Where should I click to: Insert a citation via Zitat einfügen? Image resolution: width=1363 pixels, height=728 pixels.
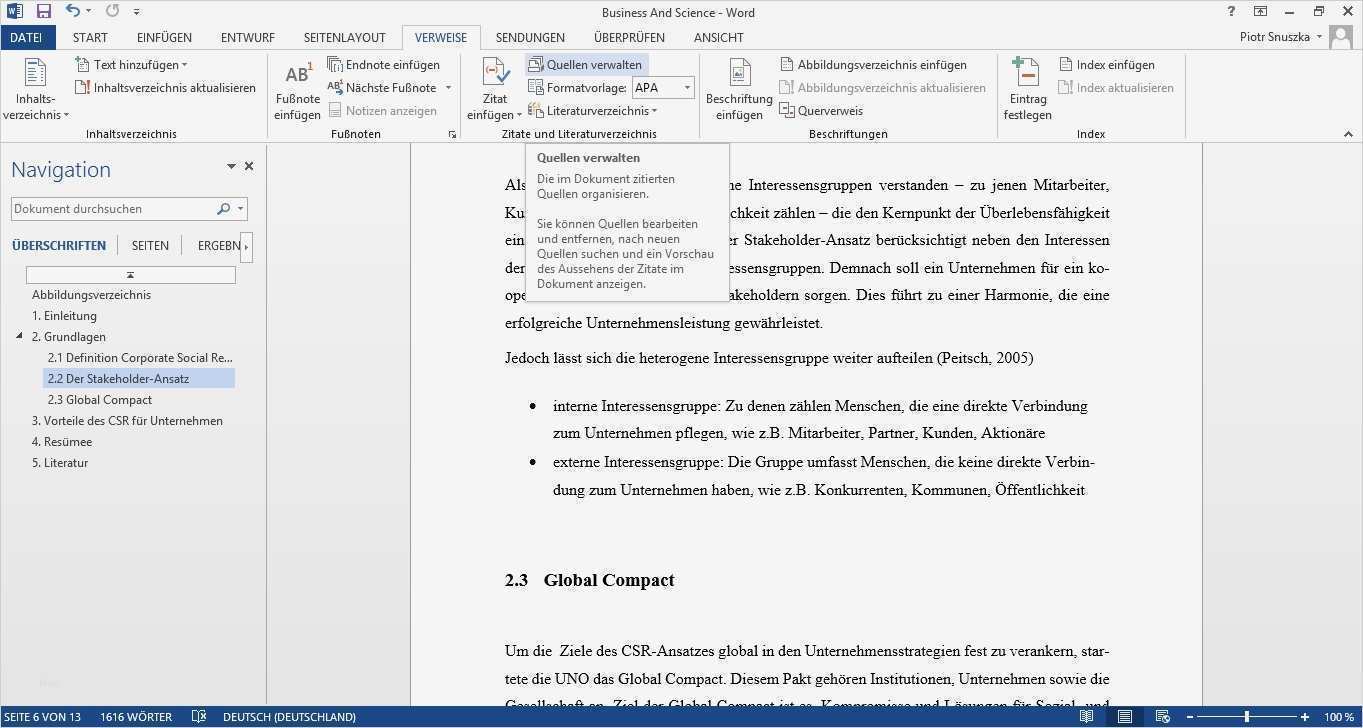coord(493,89)
